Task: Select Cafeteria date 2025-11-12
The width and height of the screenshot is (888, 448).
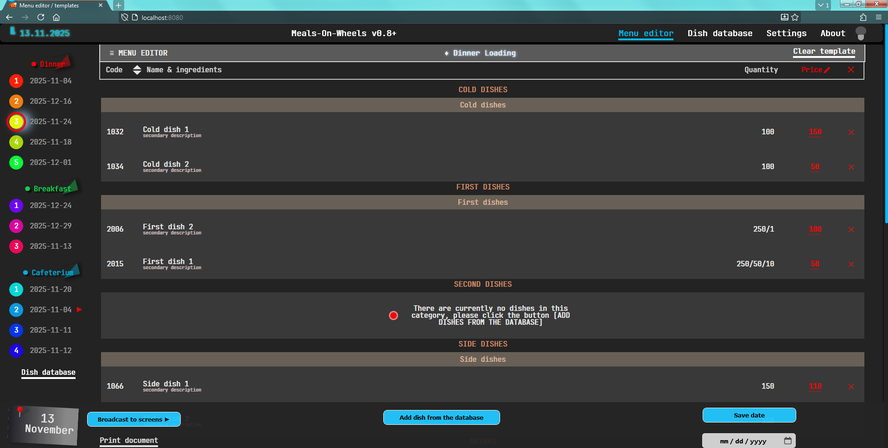Action: pyautogui.click(x=50, y=351)
